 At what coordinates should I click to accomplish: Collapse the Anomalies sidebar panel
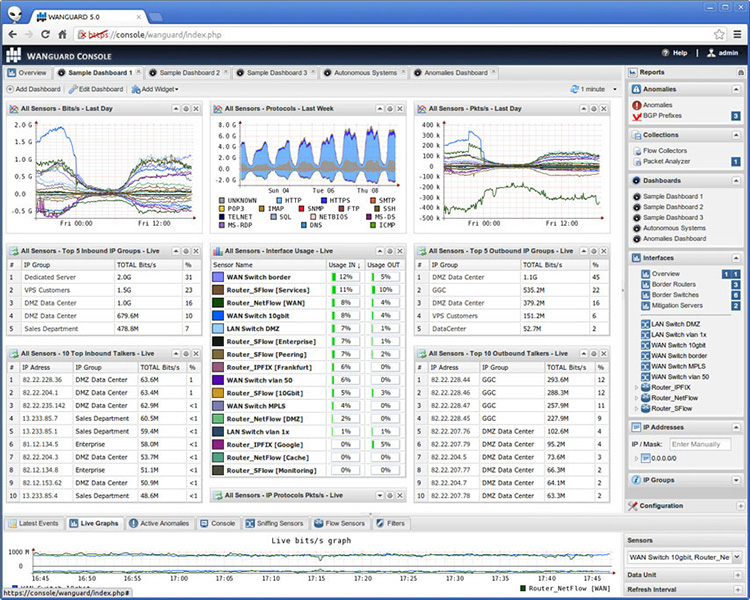click(736, 89)
